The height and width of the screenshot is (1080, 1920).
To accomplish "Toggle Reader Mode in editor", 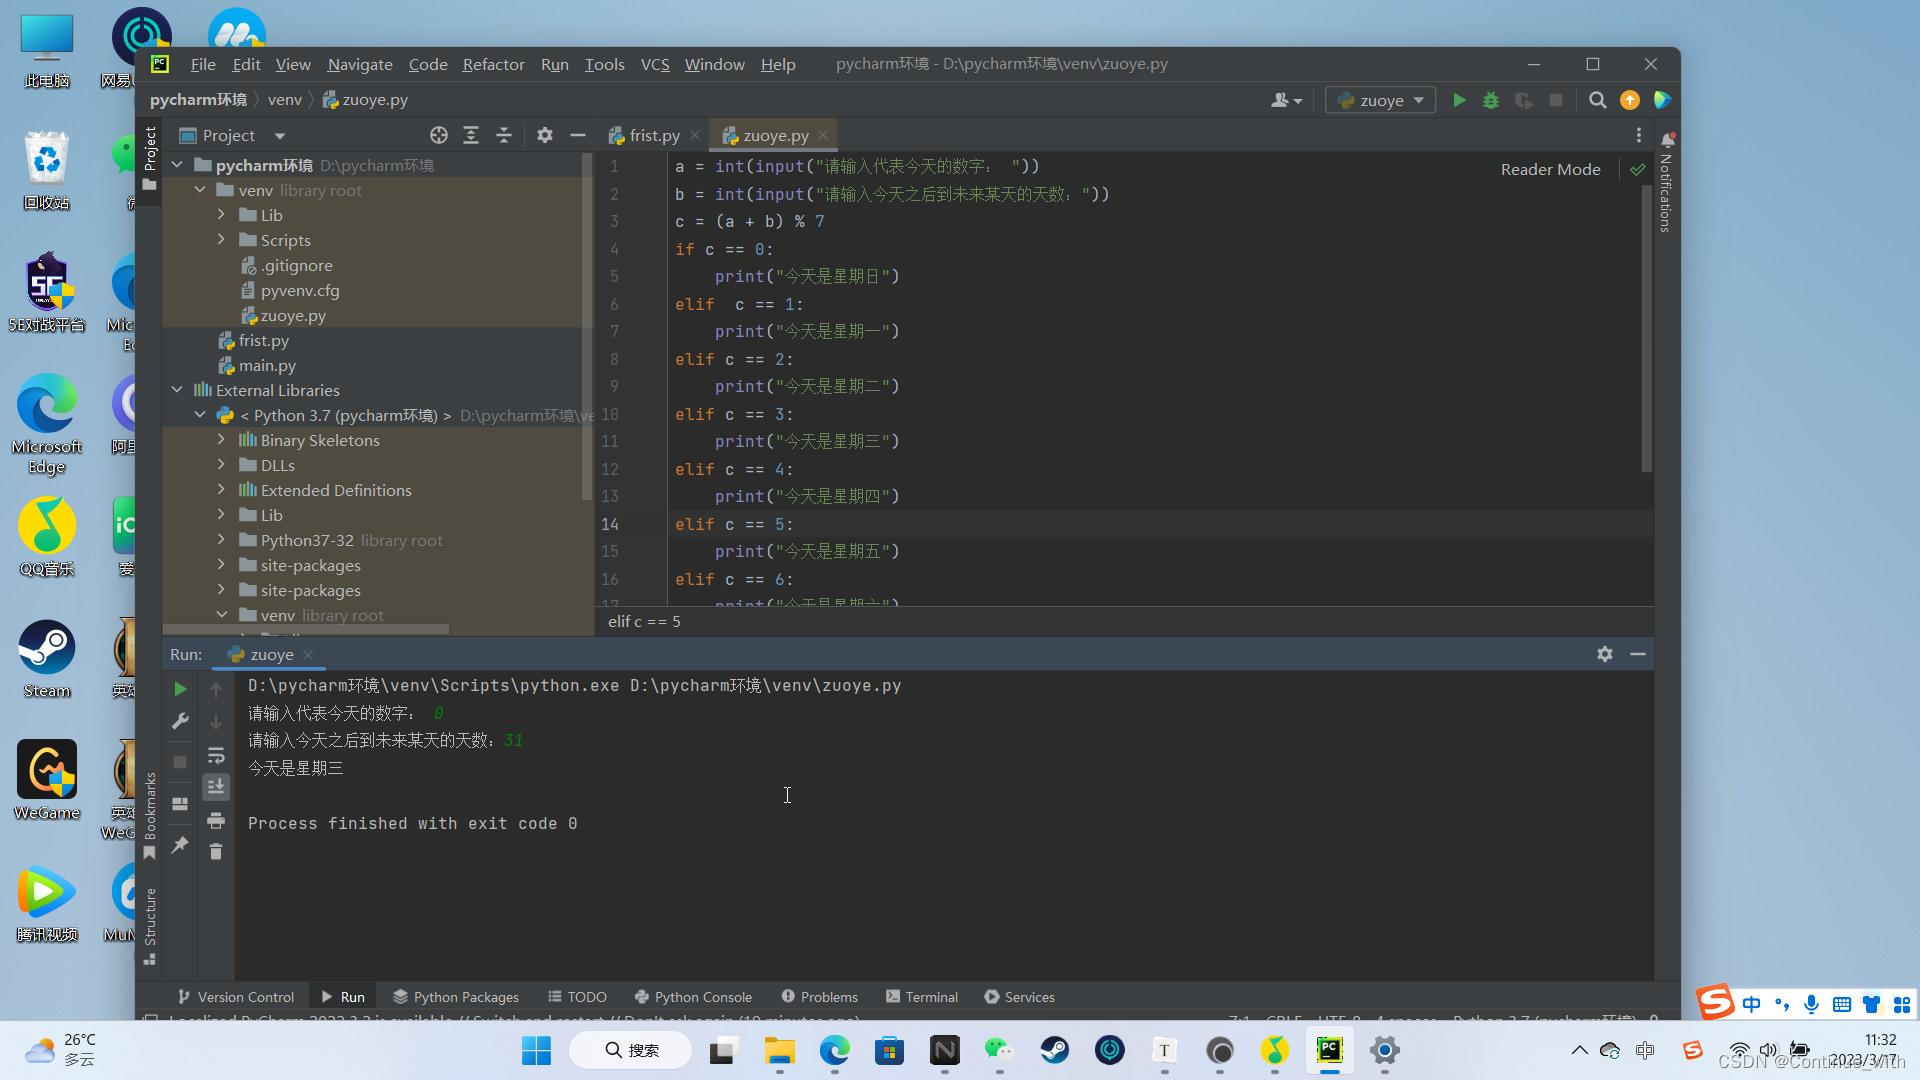I will 1550,169.
